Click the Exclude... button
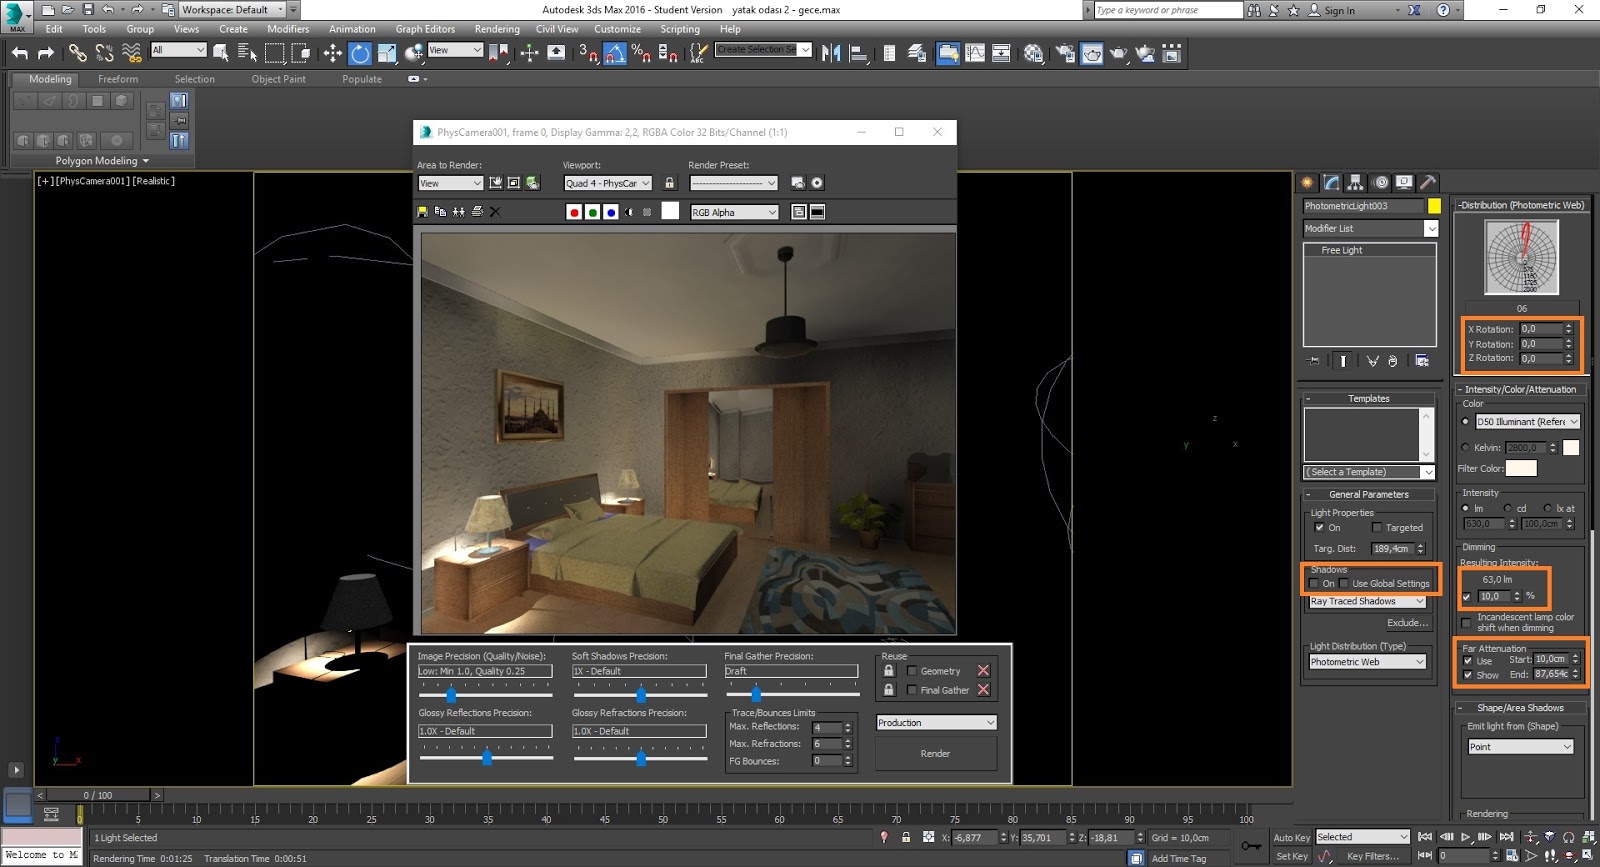This screenshot has height=867, width=1600. (x=1406, y=623)
